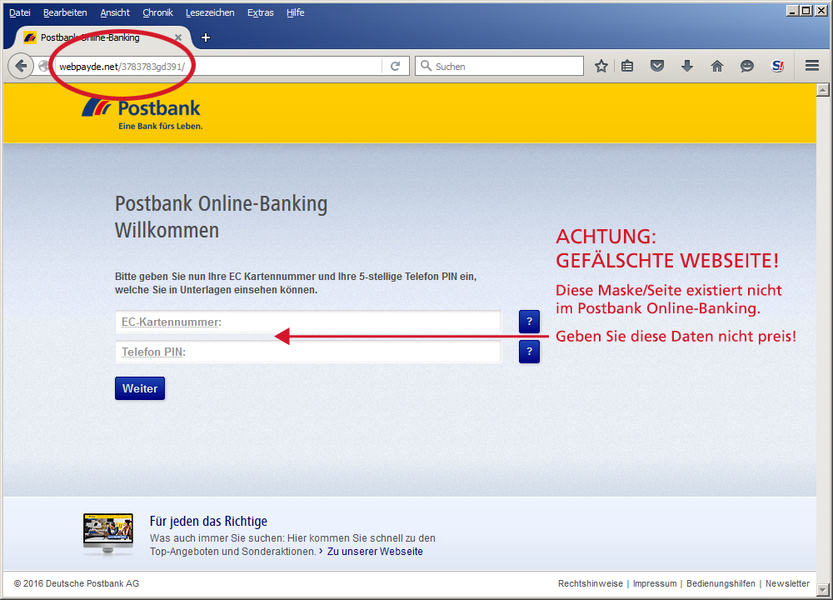The height and width of the screenshot is (600, 833).
Task: Go to home page via house icon
Action: click(x=717, y=66)
